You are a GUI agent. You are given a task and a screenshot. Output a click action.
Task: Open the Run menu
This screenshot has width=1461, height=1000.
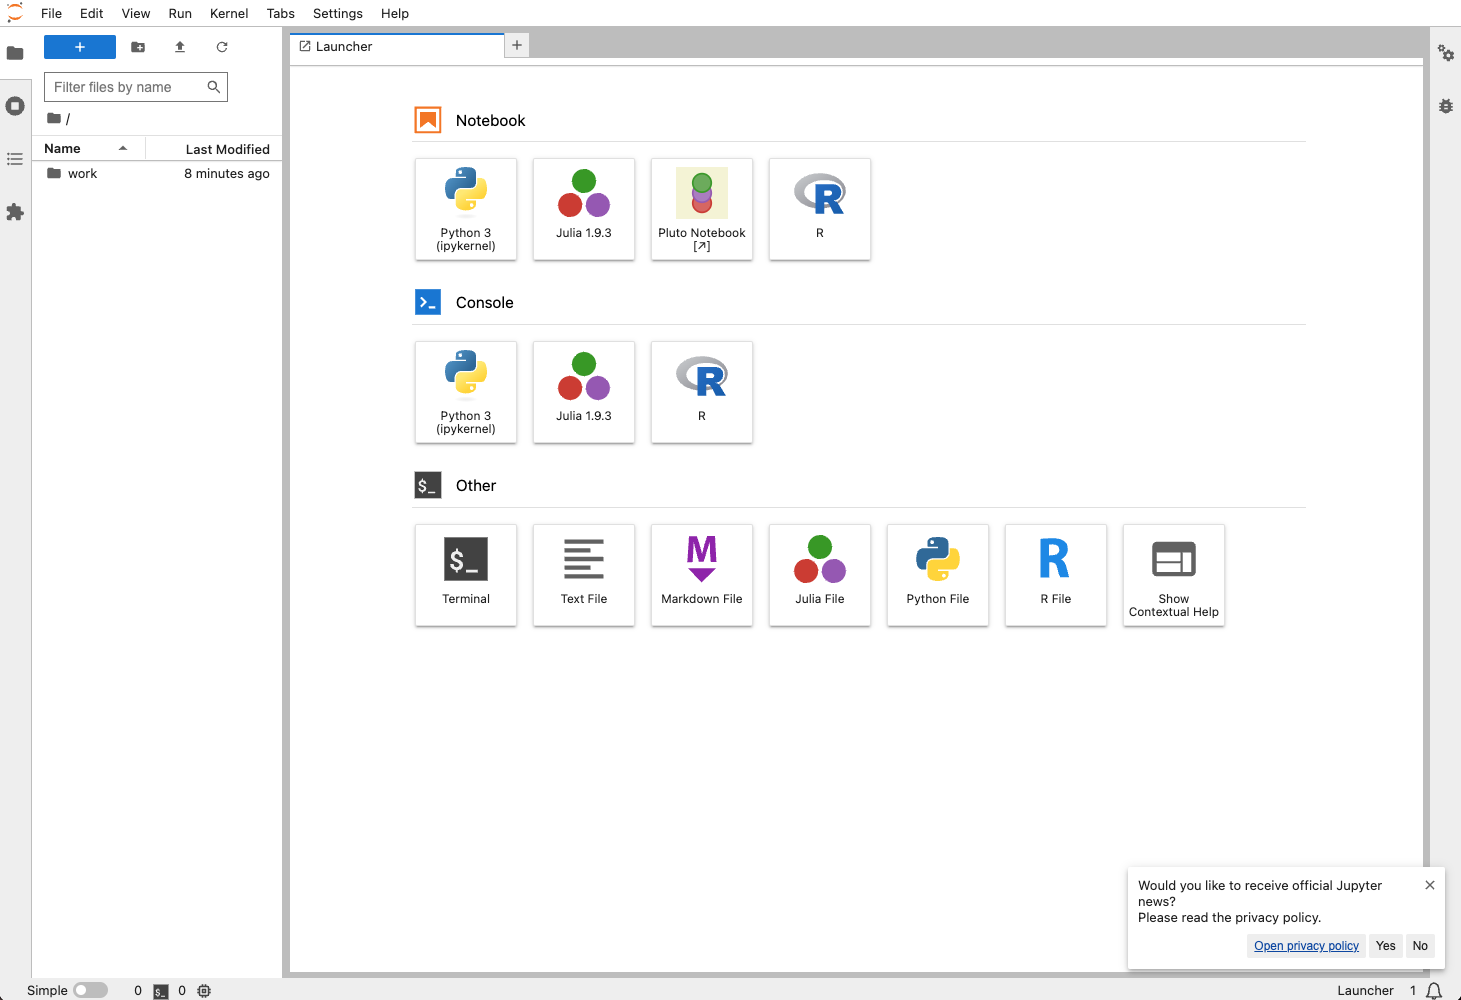[180, 13]
